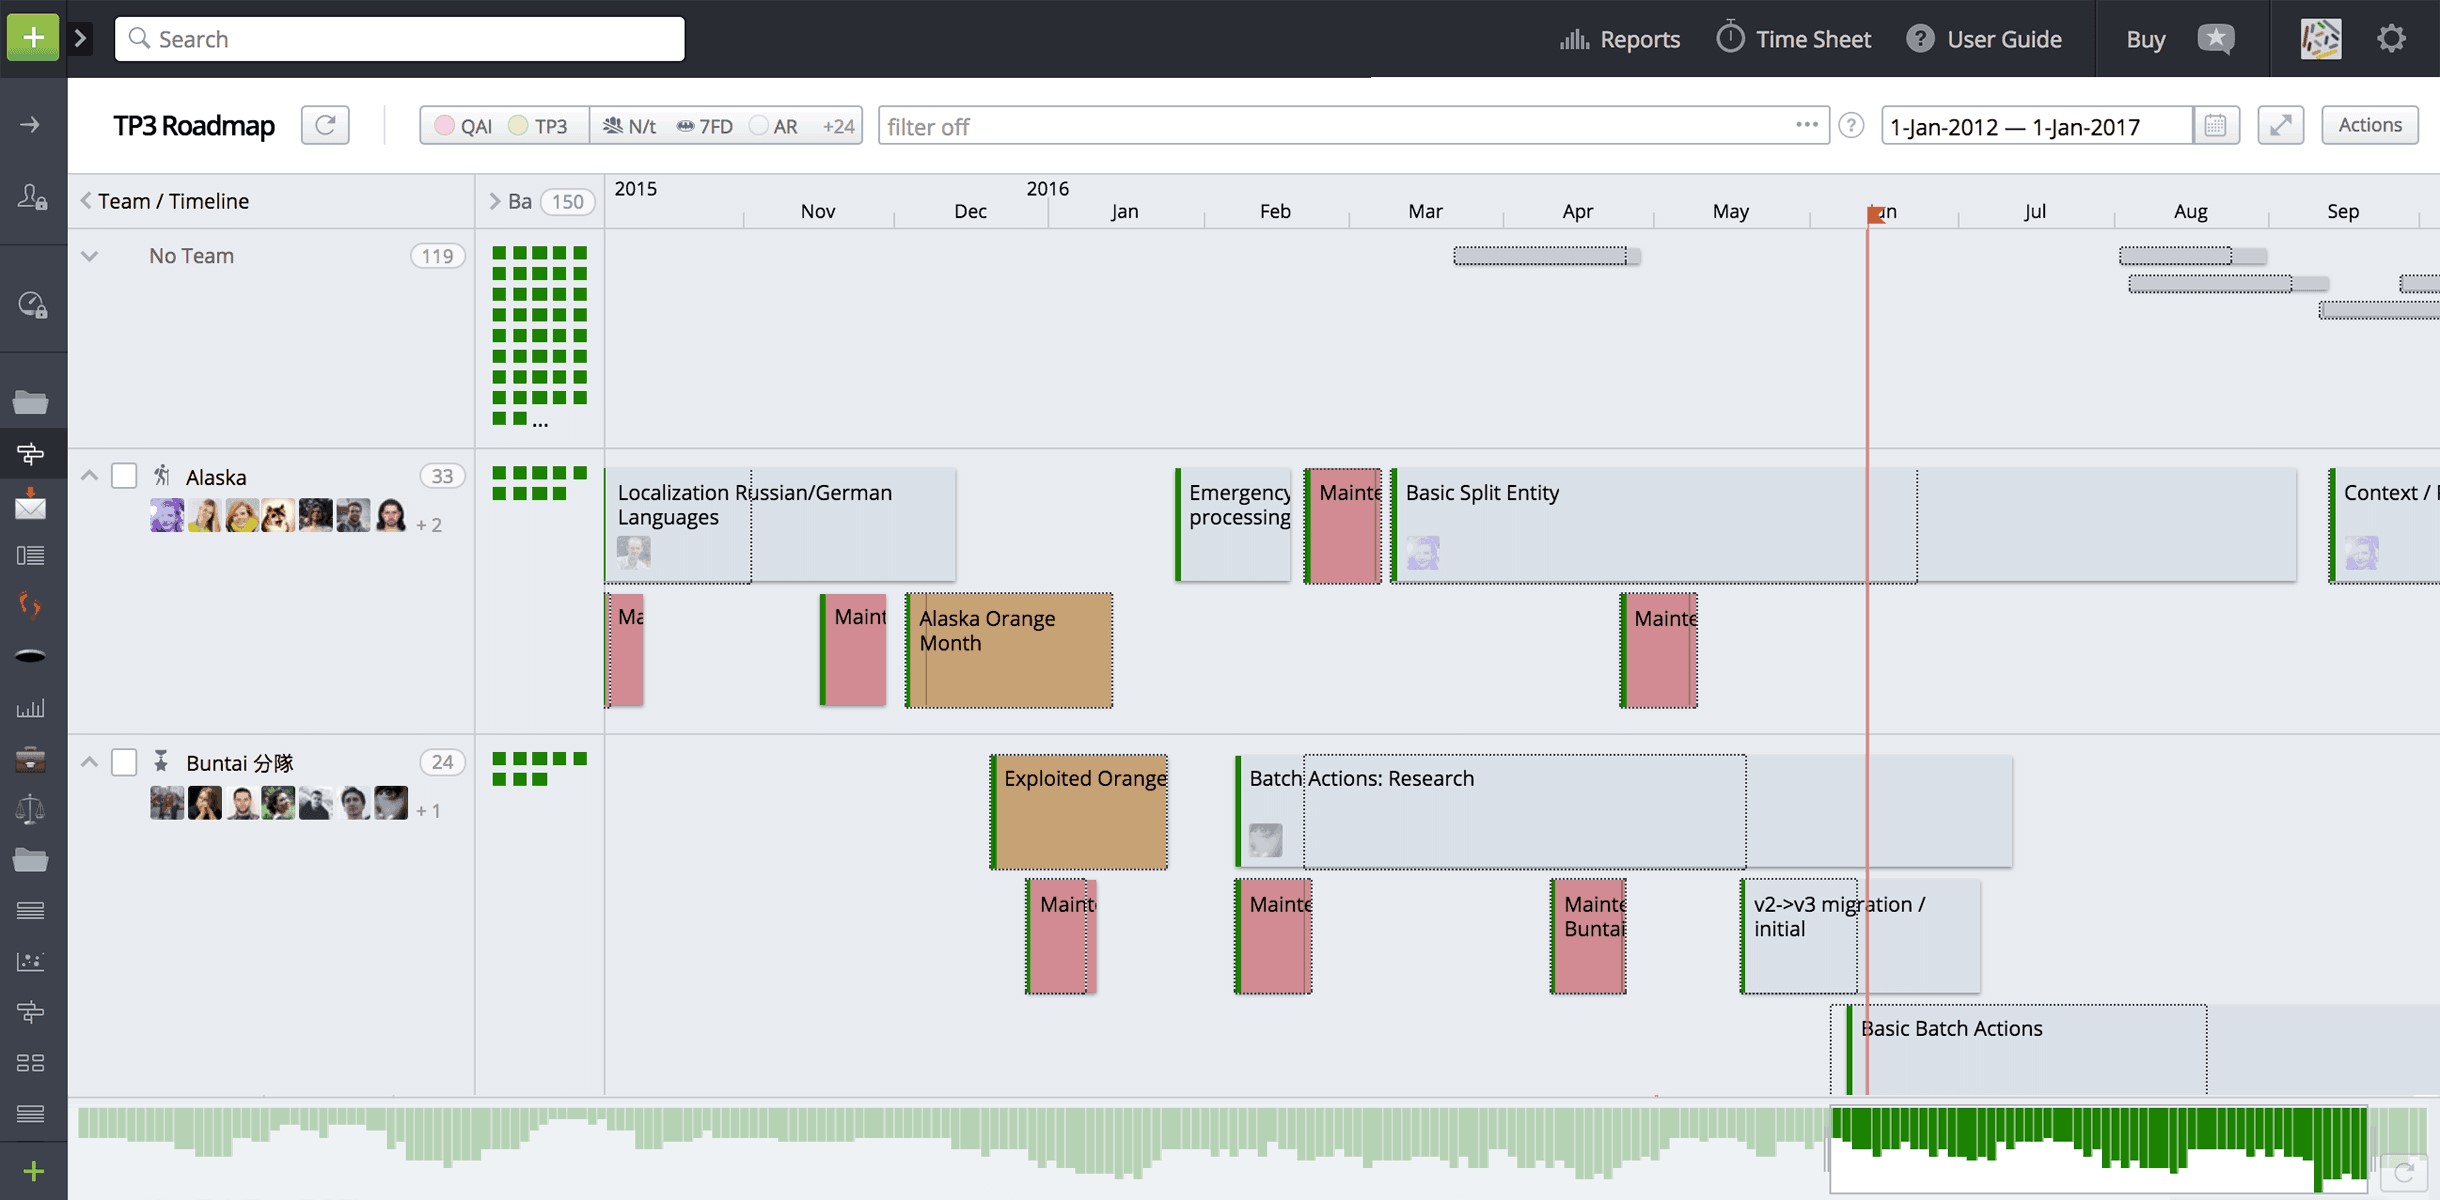Open the Alaska Orange Month card
2440x1200 pixels.
point(1010,650)
